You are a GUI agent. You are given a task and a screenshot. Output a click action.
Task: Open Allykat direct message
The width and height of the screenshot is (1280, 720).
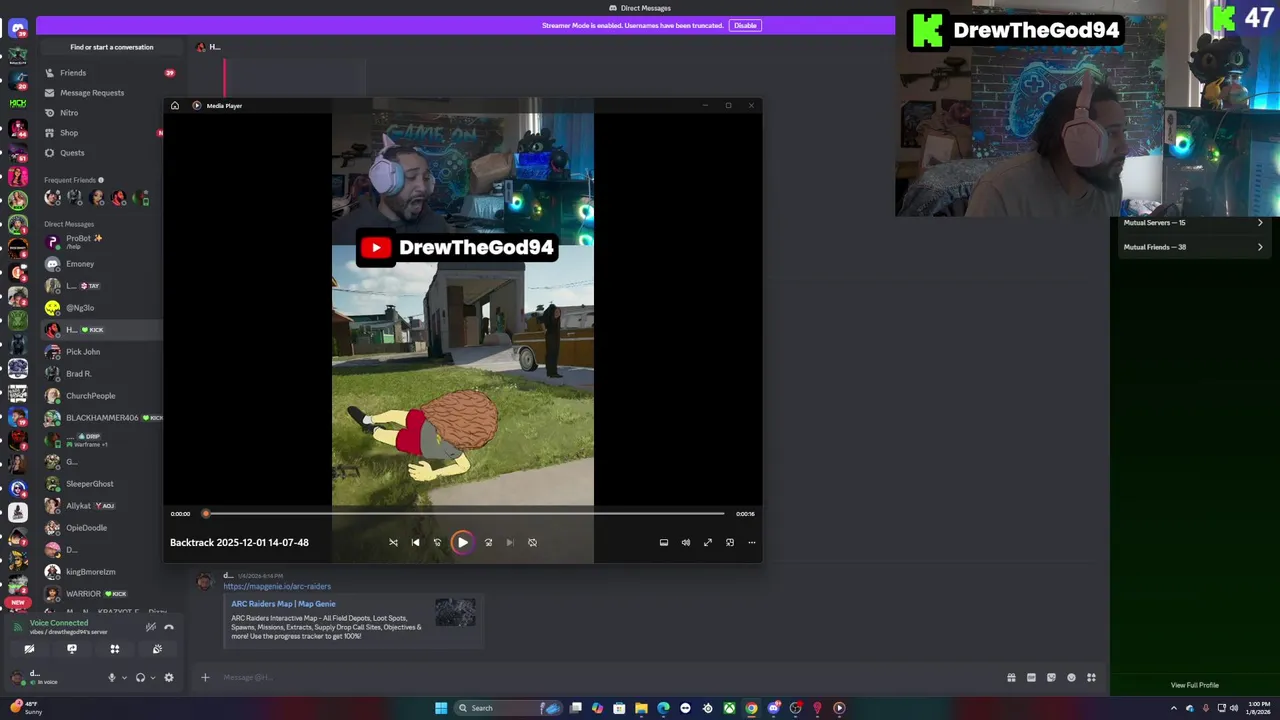tap(100, 506)
